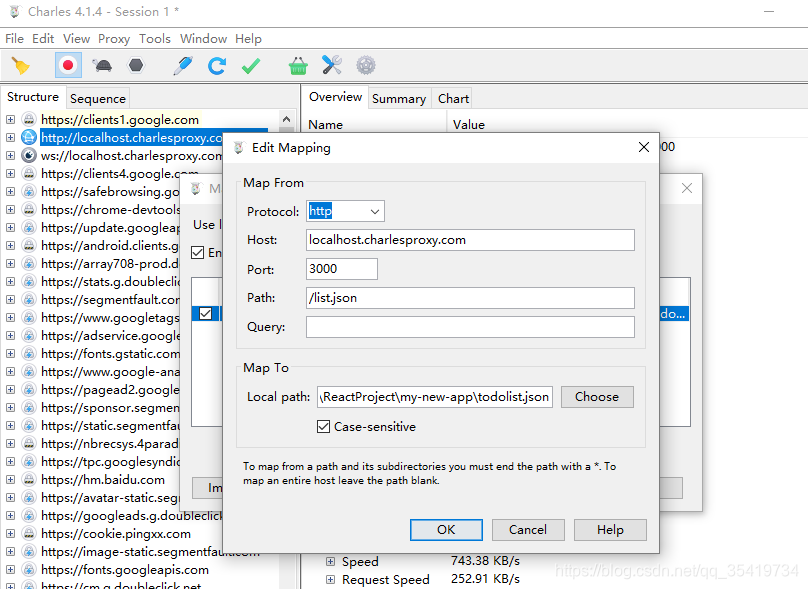808x589 pixels.
Task: Open the tools wrench icon
Action: (x=332, y=65)
